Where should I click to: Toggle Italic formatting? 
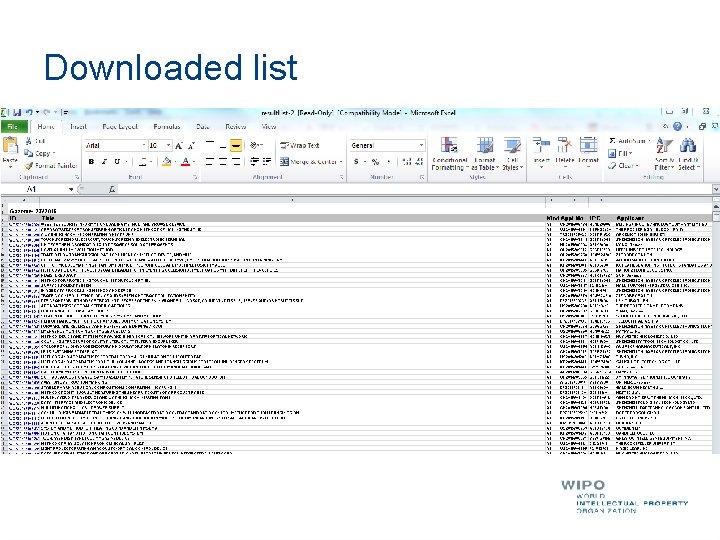coord(104,162)
